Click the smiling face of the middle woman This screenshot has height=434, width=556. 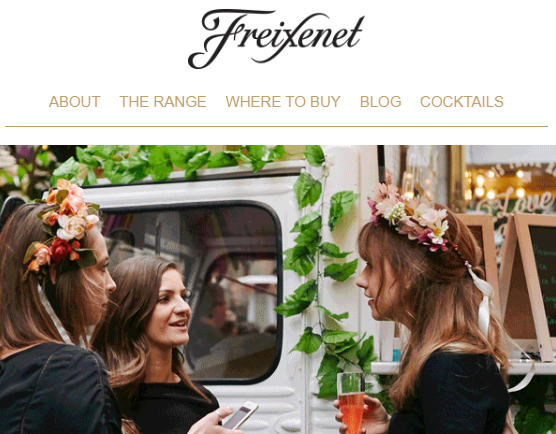tap(169, 308)
